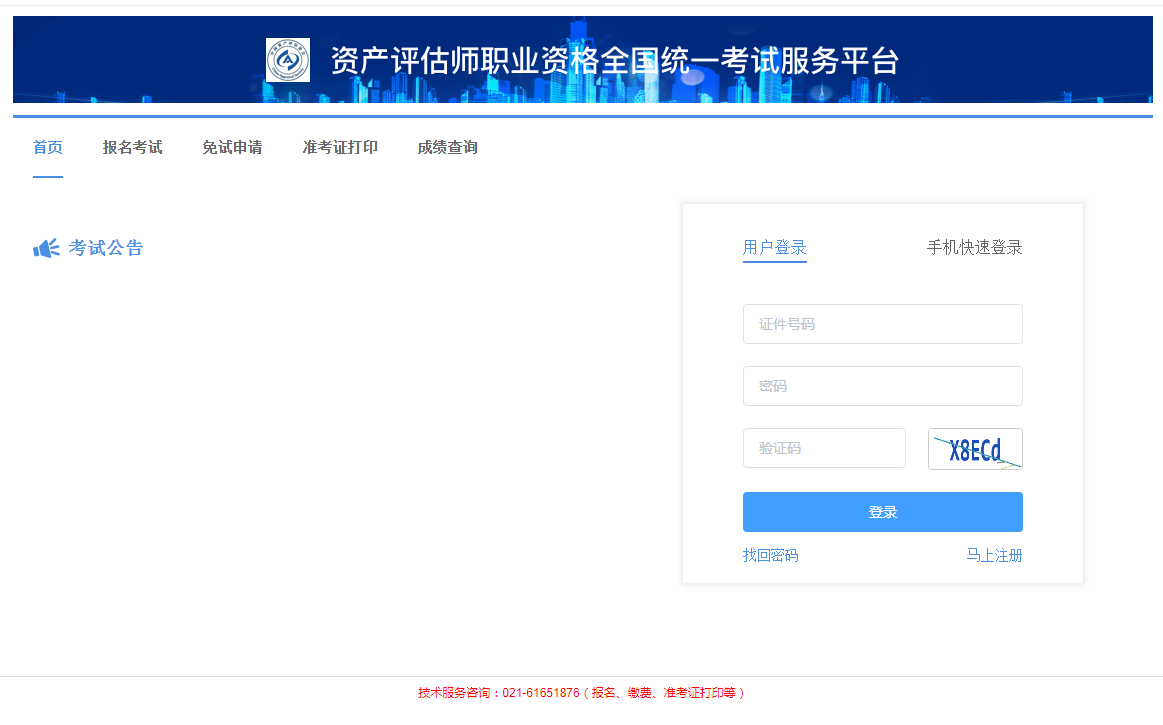
Task: Open the 成绩查询 page
Action: 447,148
